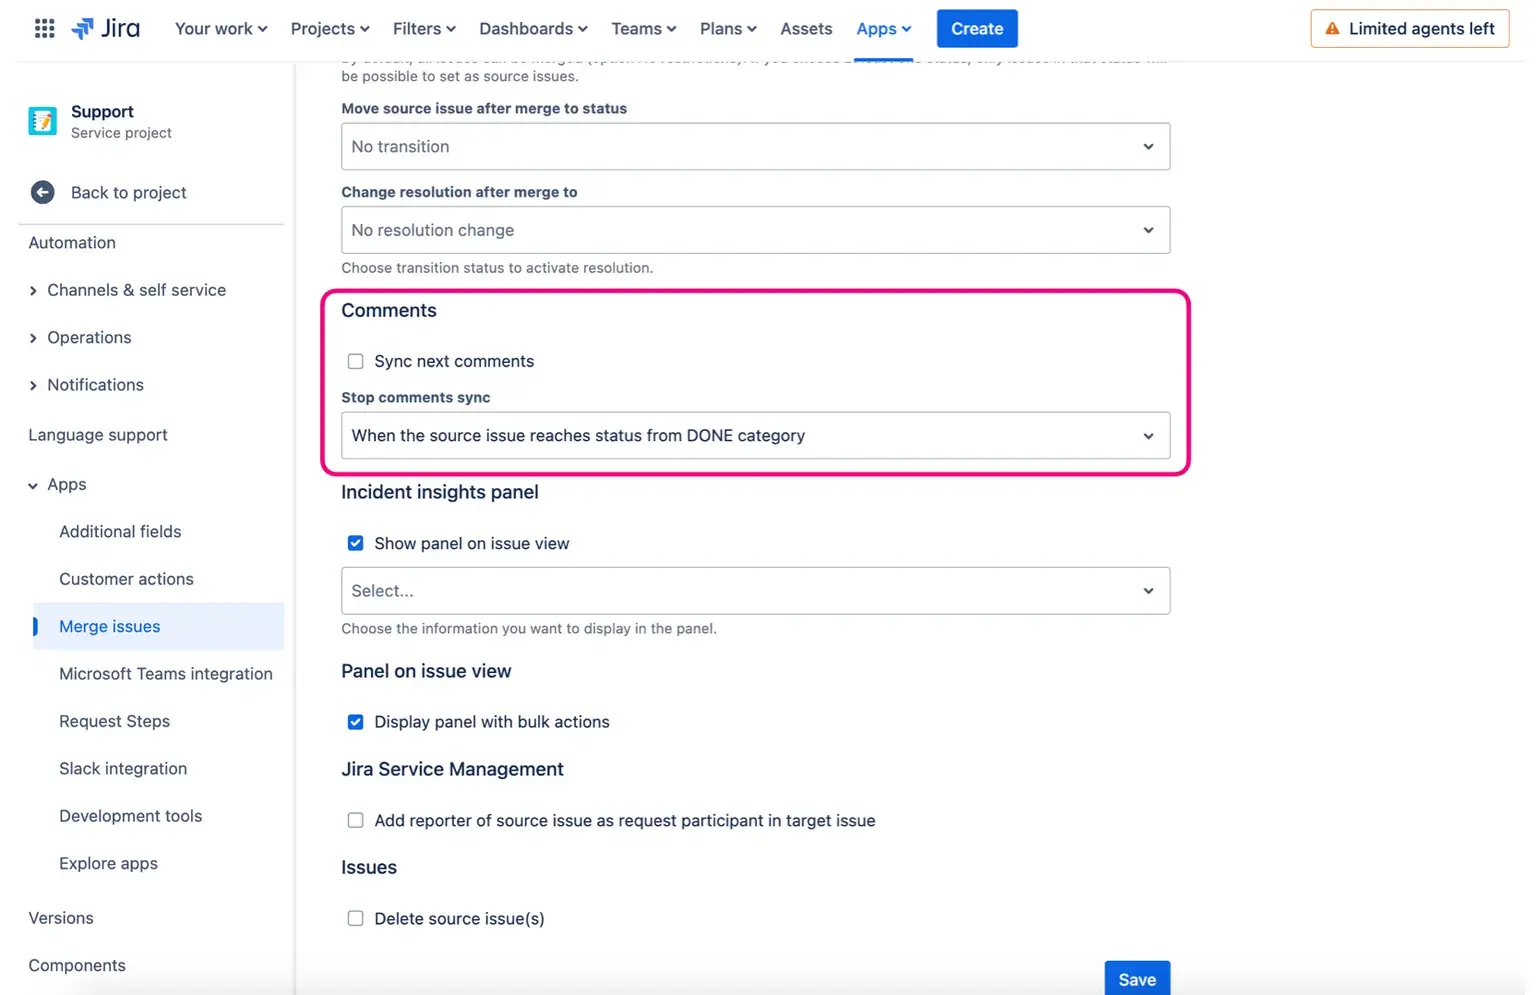The width and height of the screenshot is (1536, 995).
Task: Uncheck Show panel on issue view
Action: click(355, 543)
